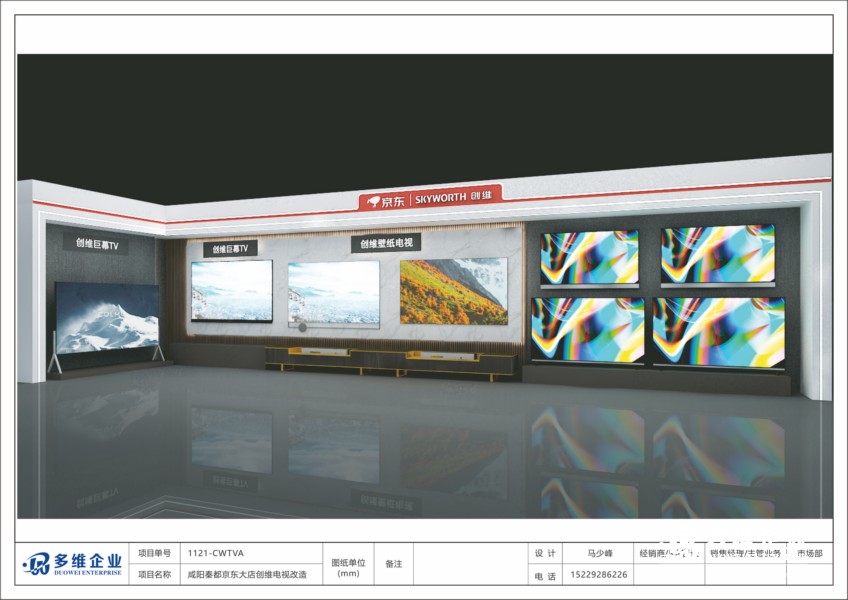Image resolution: width=848 pixels, height=600 pixels.
Task: Click the low TV cabinet with gold trim
Action: tap(390, 362)
